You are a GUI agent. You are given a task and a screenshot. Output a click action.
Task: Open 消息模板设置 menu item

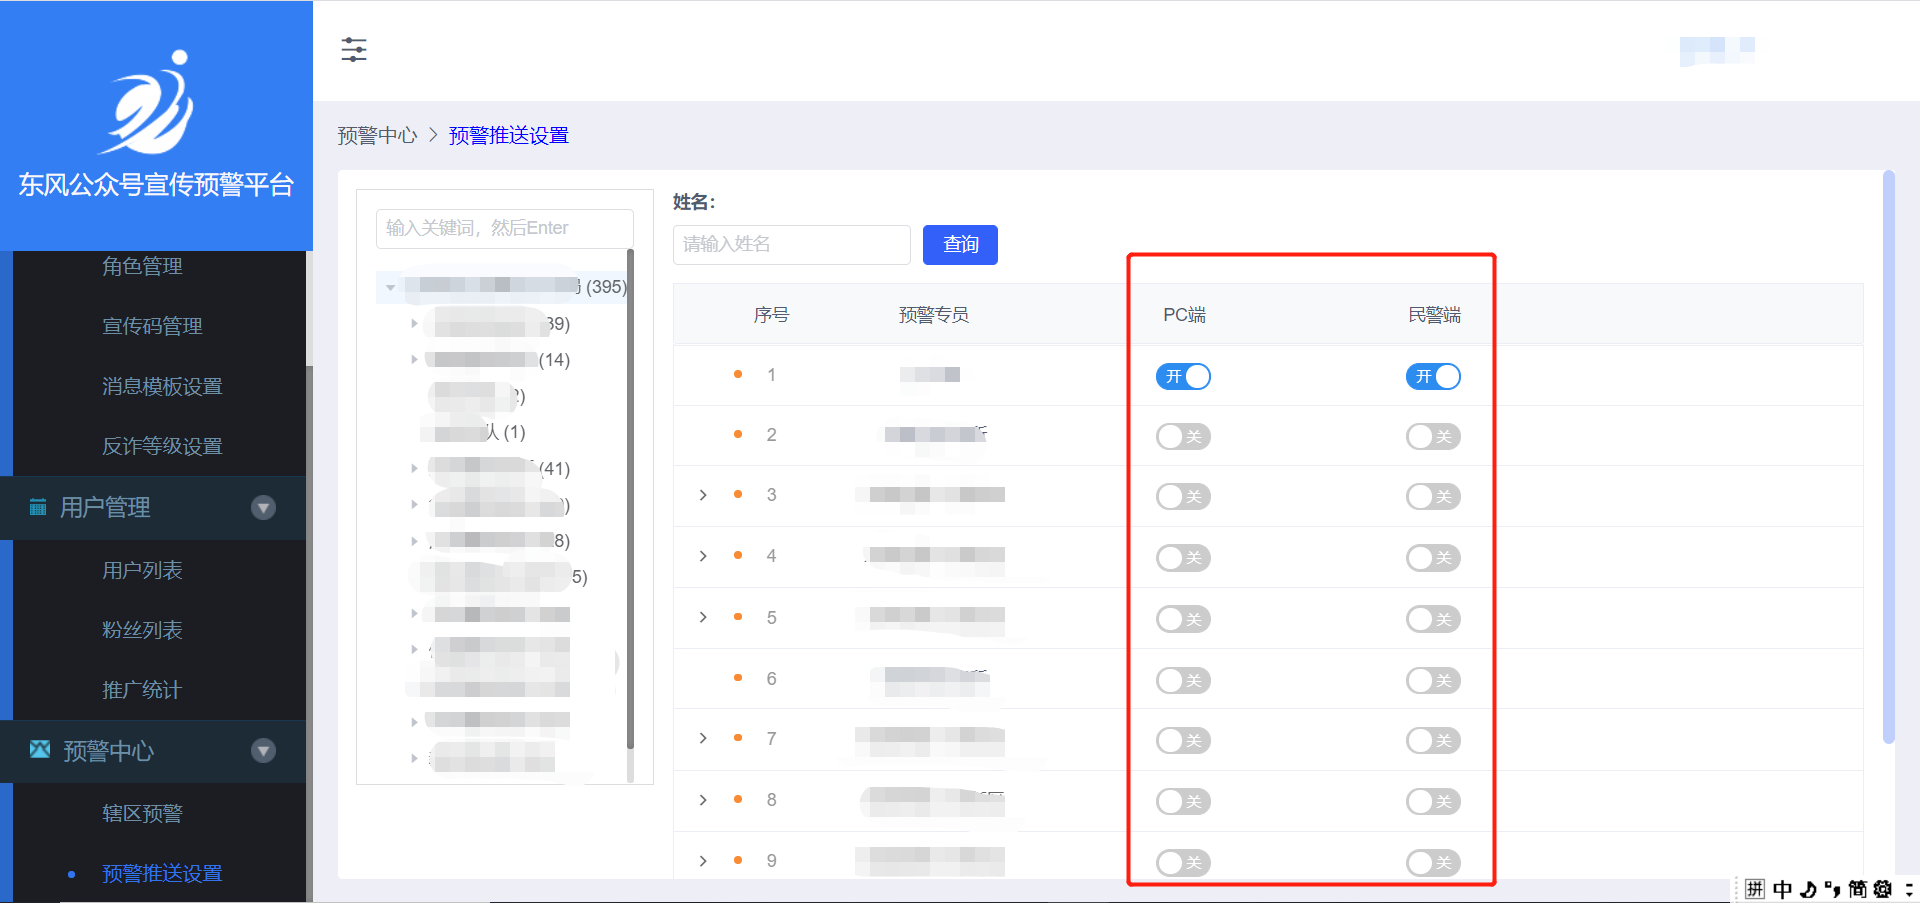(x=162, y=386)
